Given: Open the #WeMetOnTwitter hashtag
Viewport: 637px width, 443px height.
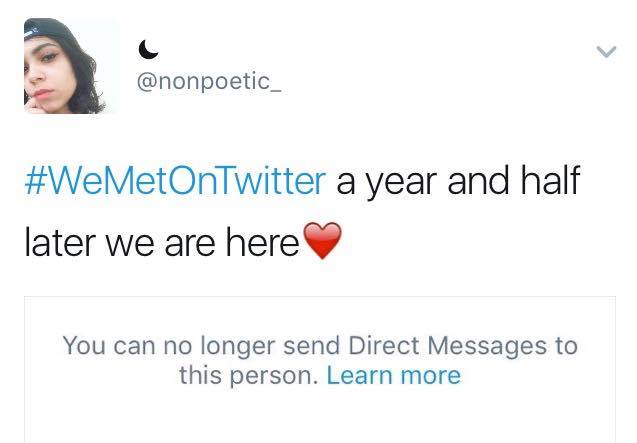Looking at the screenshot, I should (175, 183).
